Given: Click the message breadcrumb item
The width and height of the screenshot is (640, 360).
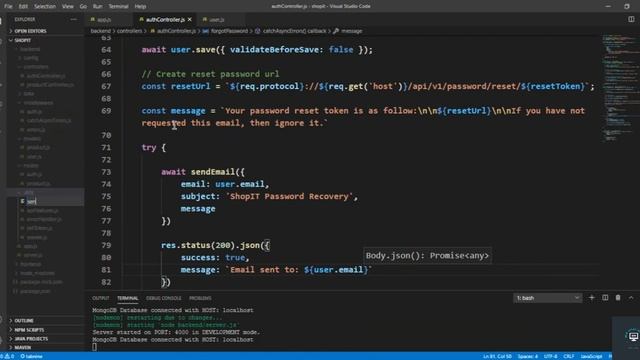Looking at the screenshot, I should 351,31.
